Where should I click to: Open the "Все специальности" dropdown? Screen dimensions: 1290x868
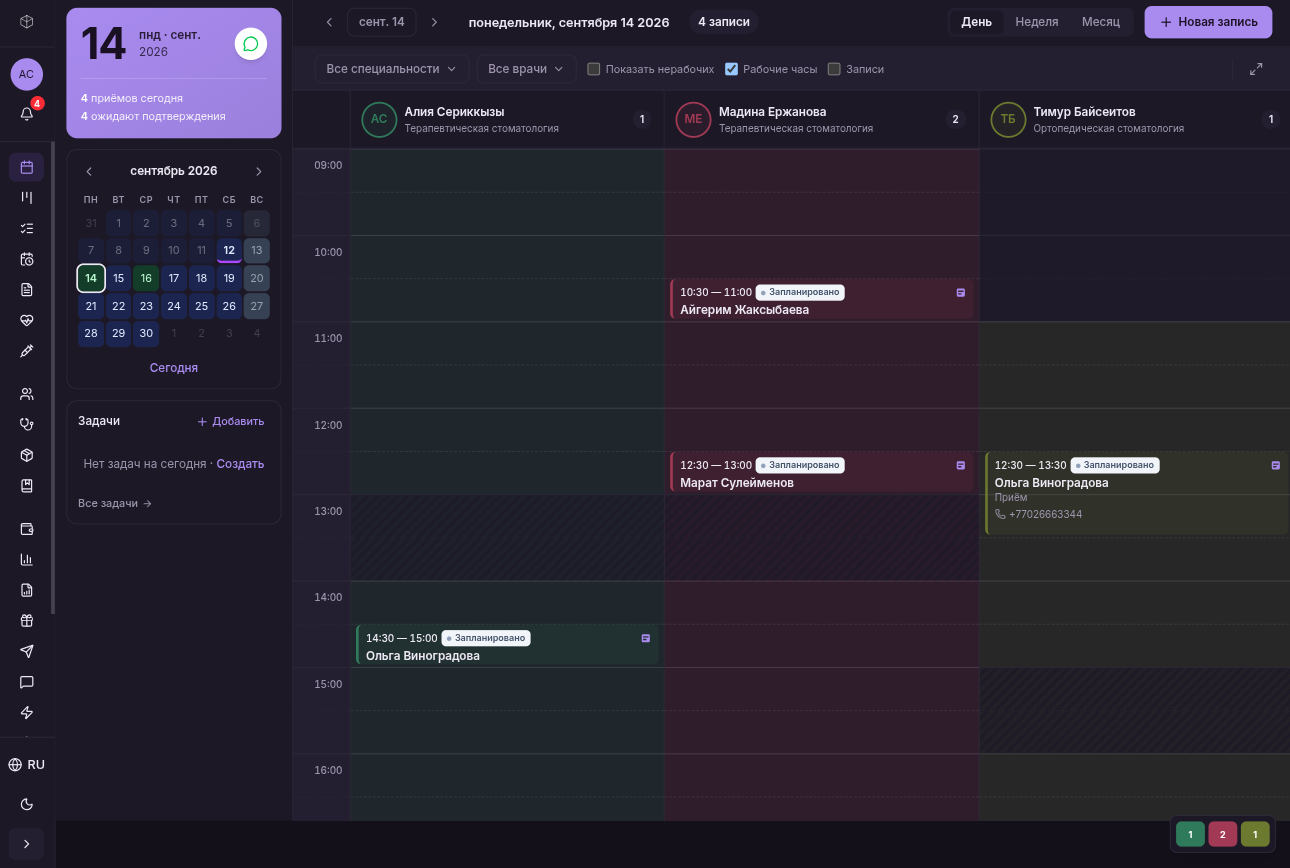tap(391, 69)
